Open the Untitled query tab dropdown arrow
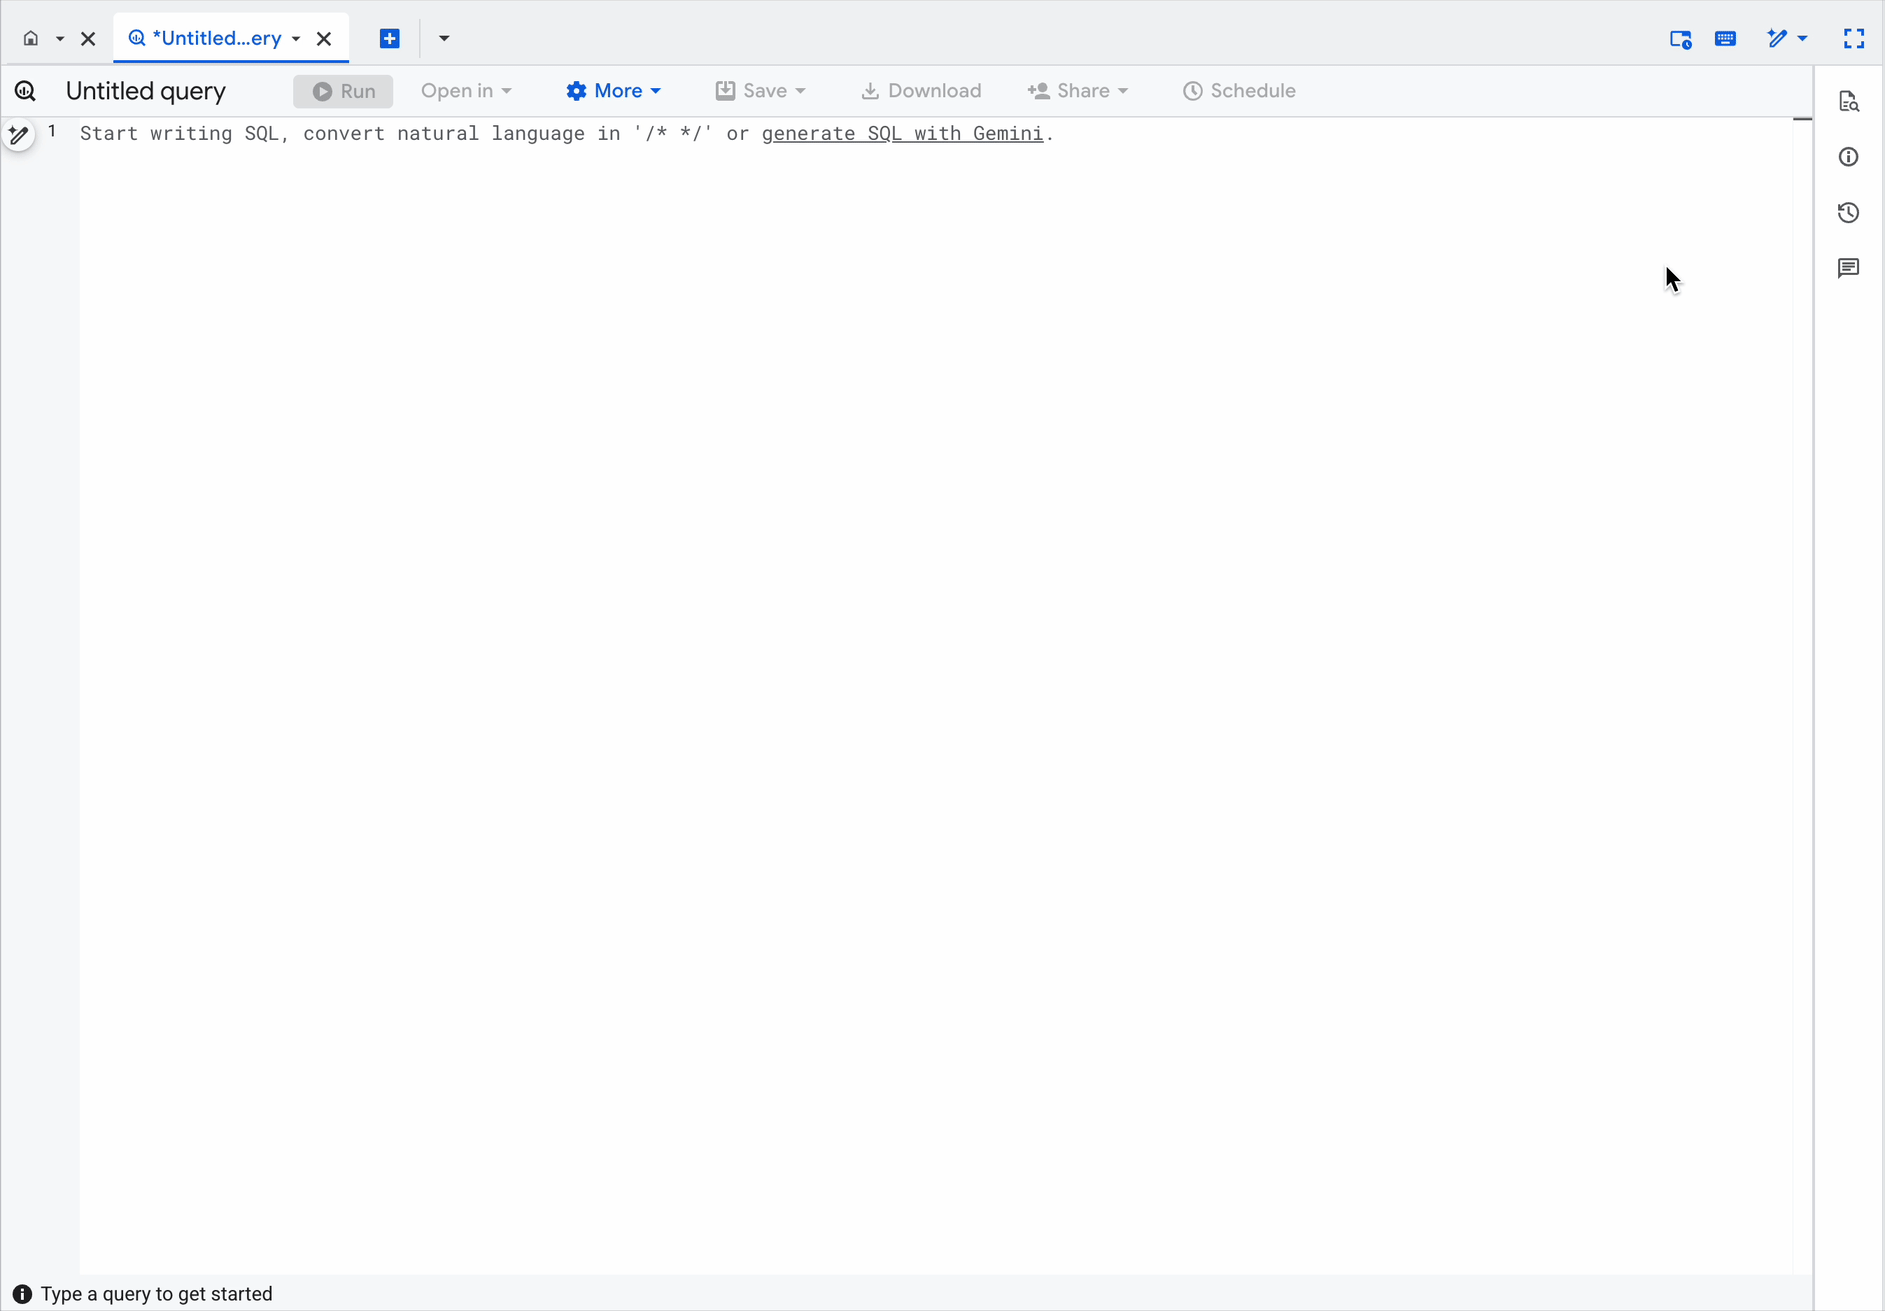 tap(296, 39)
